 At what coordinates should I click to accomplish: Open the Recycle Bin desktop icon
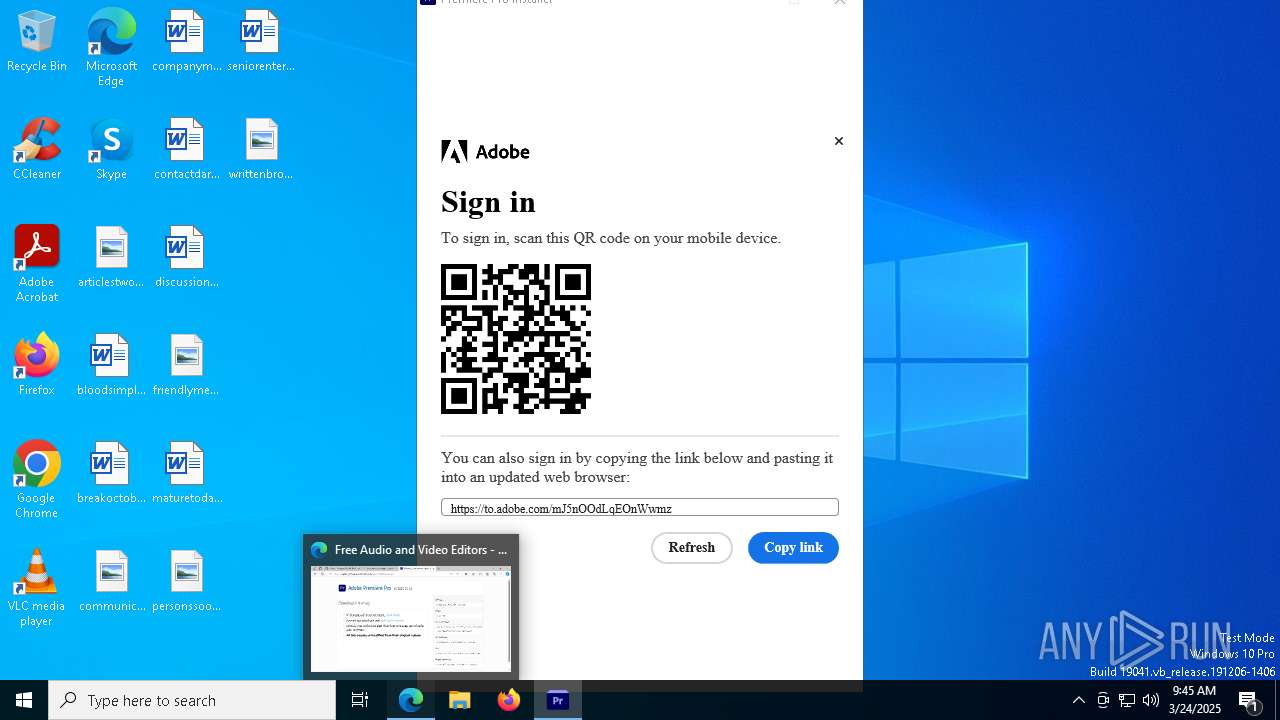(36, 41)
